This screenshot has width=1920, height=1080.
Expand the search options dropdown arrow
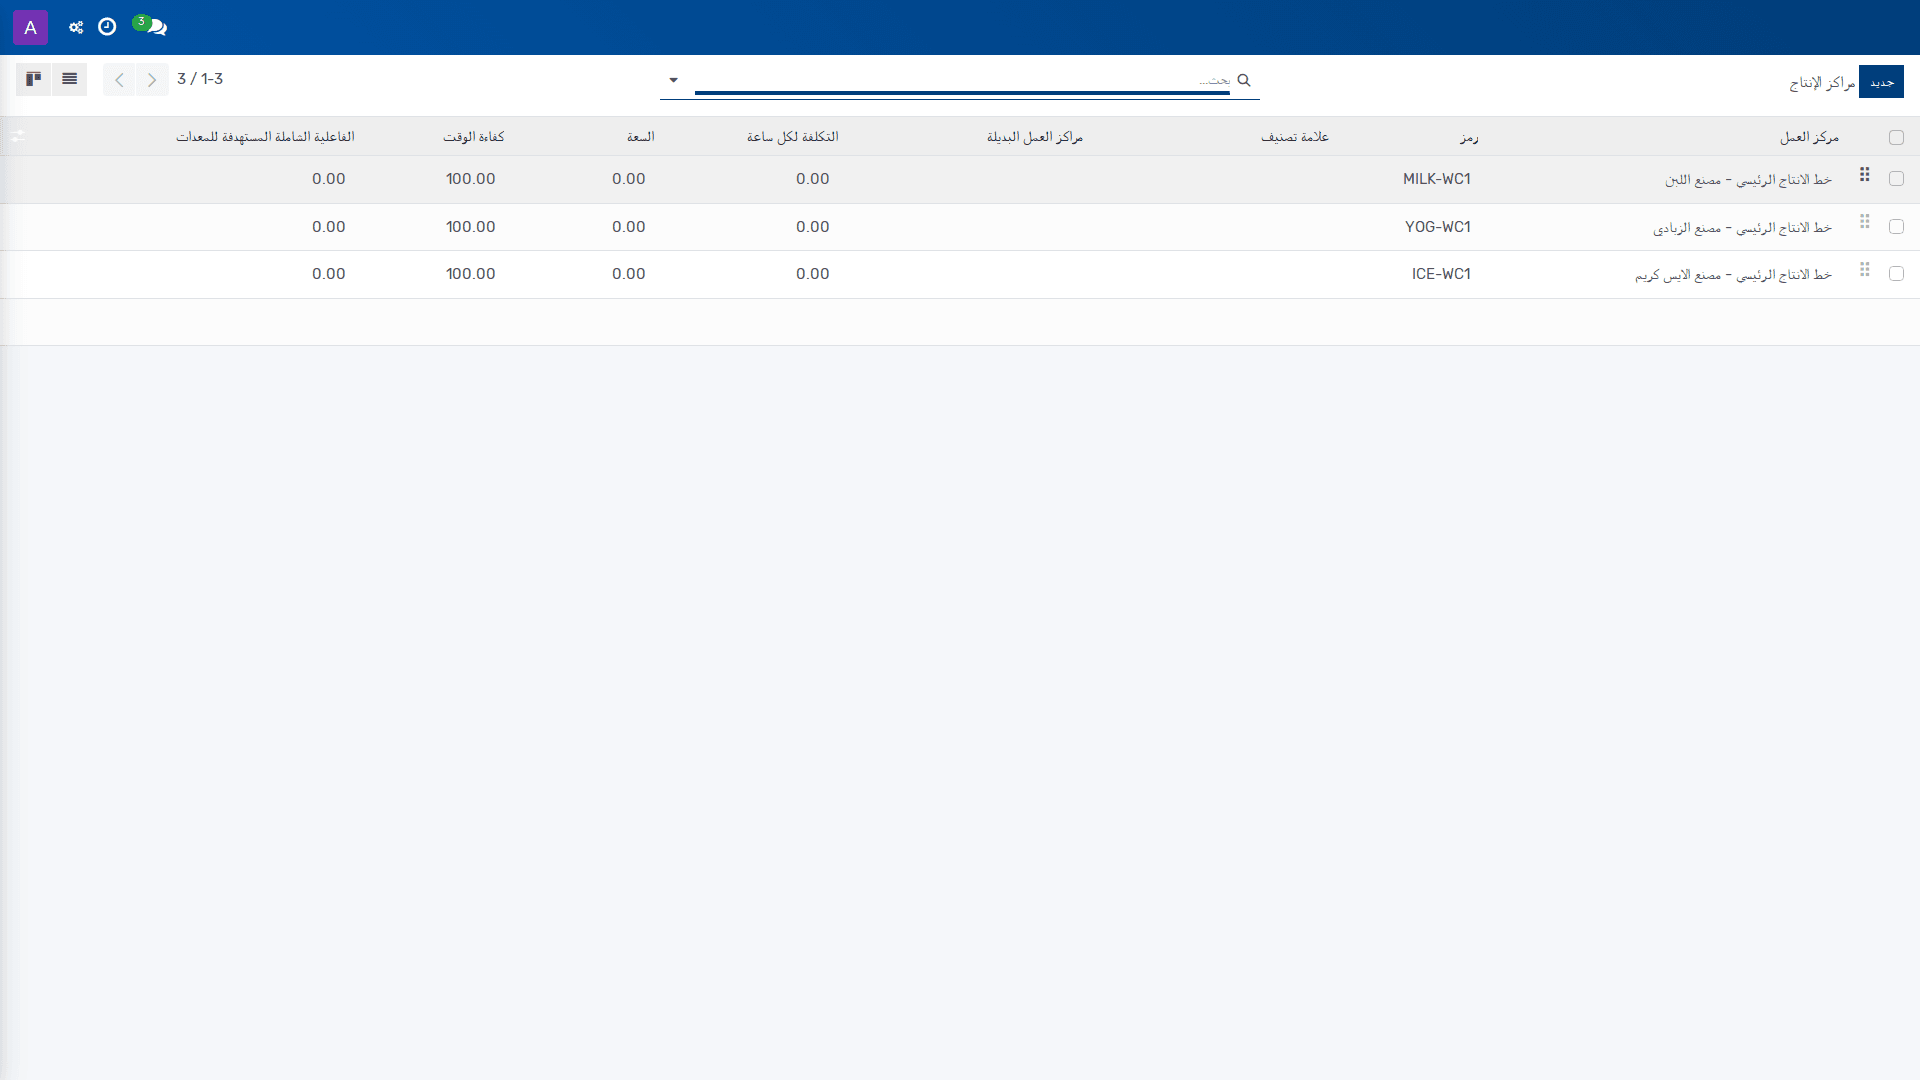click(x=674, y=80)
